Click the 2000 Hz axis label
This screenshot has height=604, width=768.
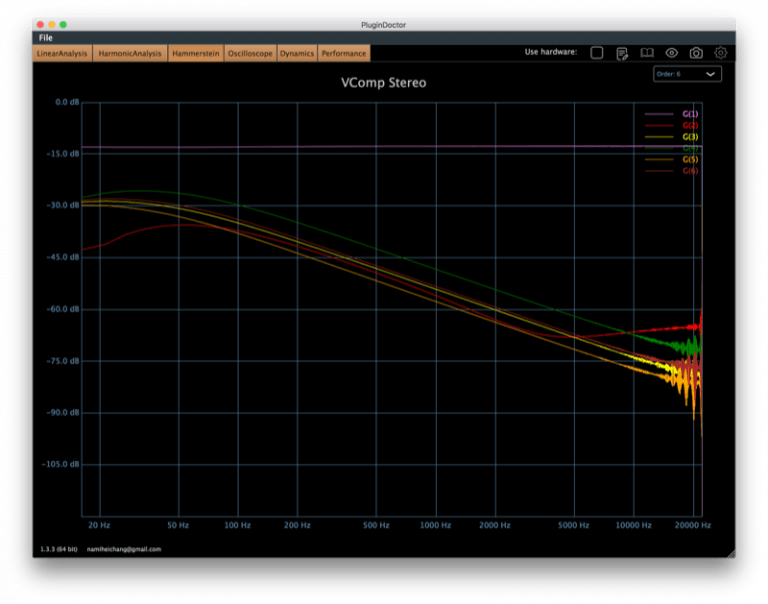click(495, 525)
